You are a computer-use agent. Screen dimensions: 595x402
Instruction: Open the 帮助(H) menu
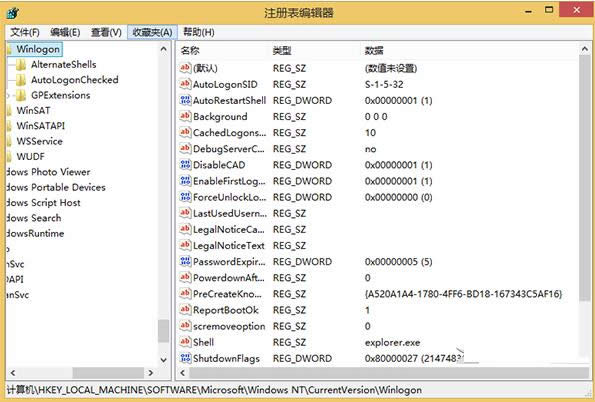[198, 32]
